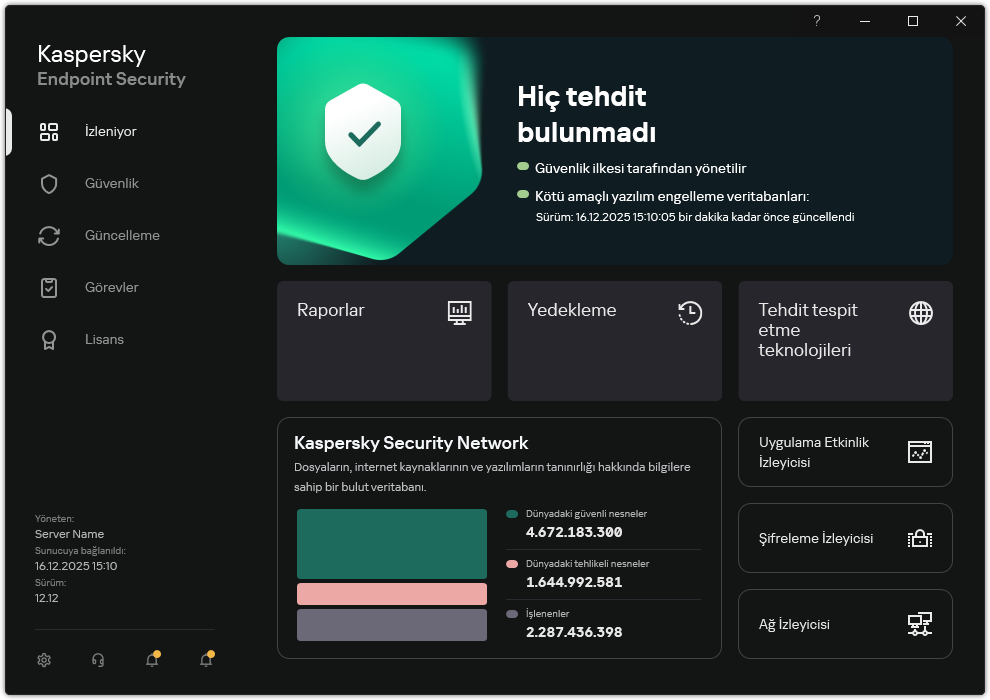The width and height of the screenshot is (990, 700).
Task: Click the Güncelleme refresh icon
Action: [x=49, y=235]
